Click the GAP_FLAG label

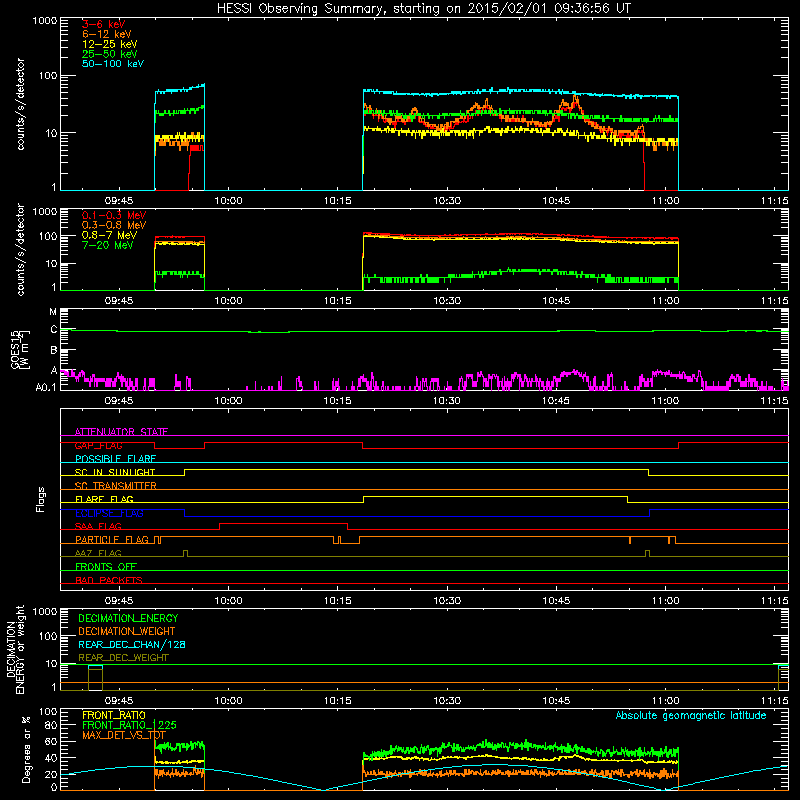[98, 445]
